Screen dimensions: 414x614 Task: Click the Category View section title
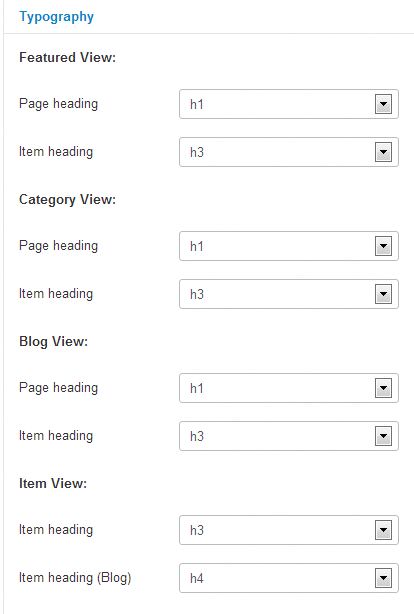(x=67, y=200)
